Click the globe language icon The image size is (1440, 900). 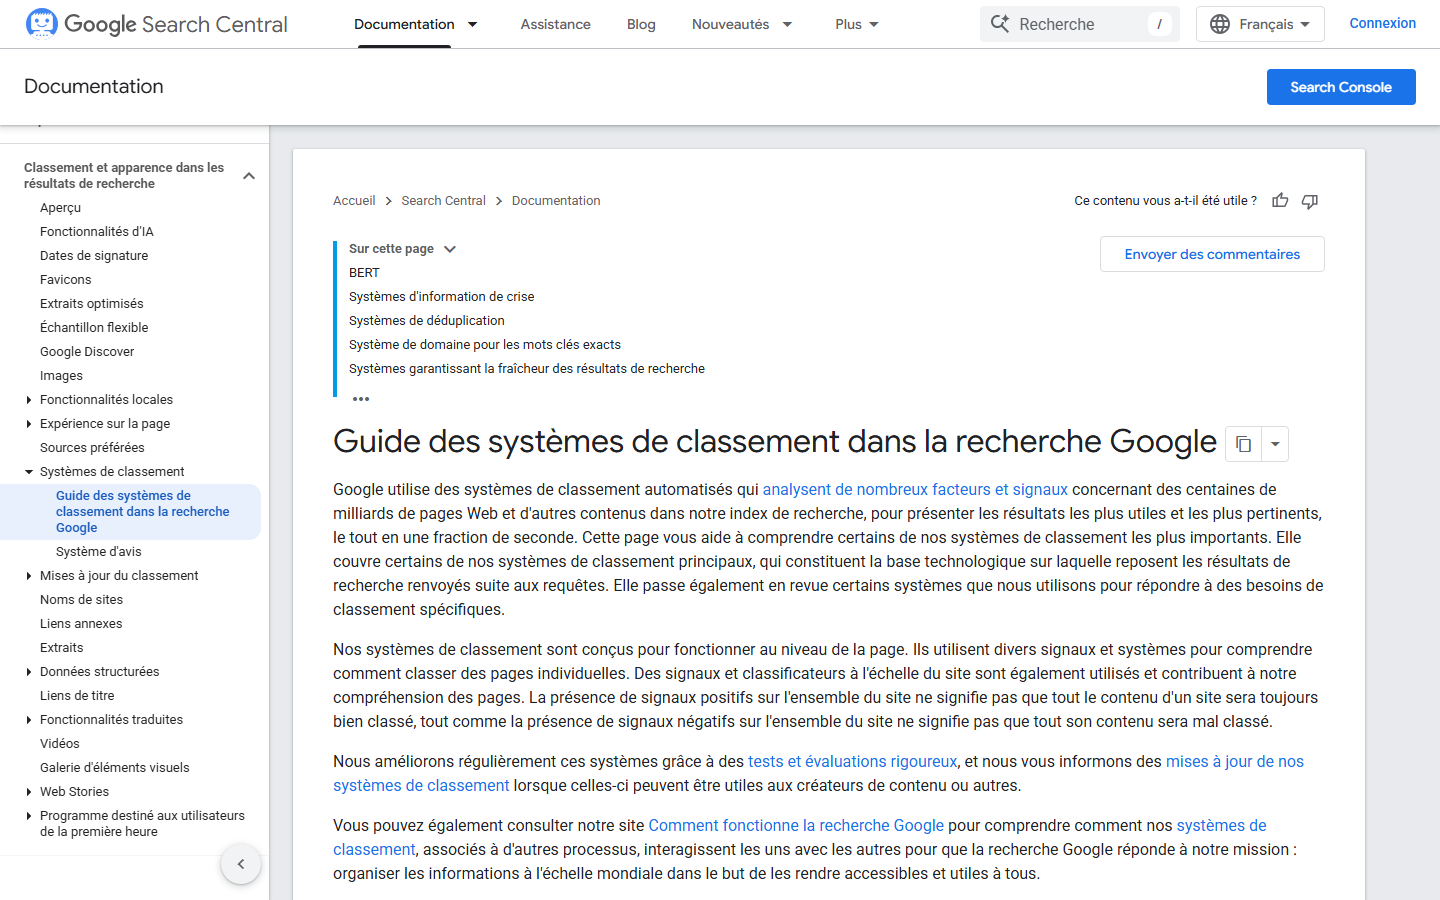point(1220,24)
